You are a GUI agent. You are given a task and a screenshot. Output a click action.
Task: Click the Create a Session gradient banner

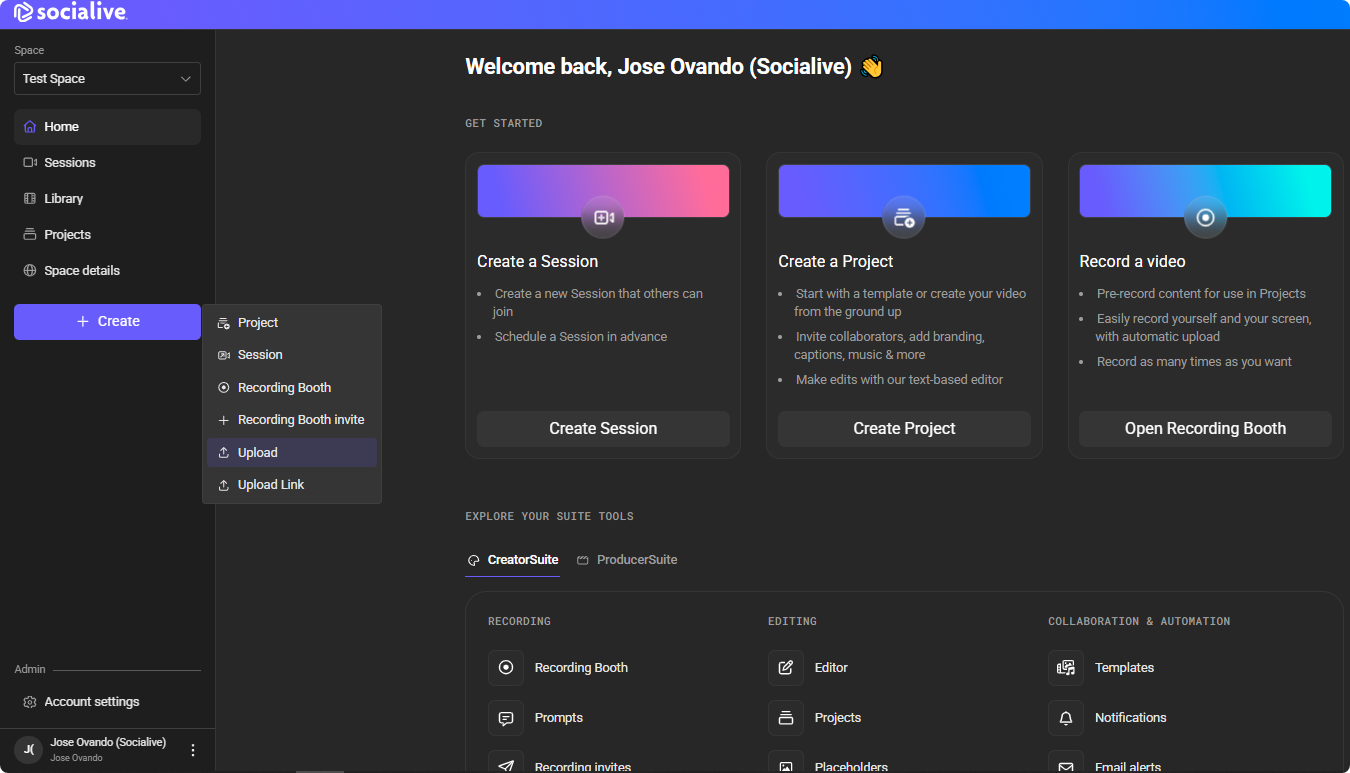point(603,191)
